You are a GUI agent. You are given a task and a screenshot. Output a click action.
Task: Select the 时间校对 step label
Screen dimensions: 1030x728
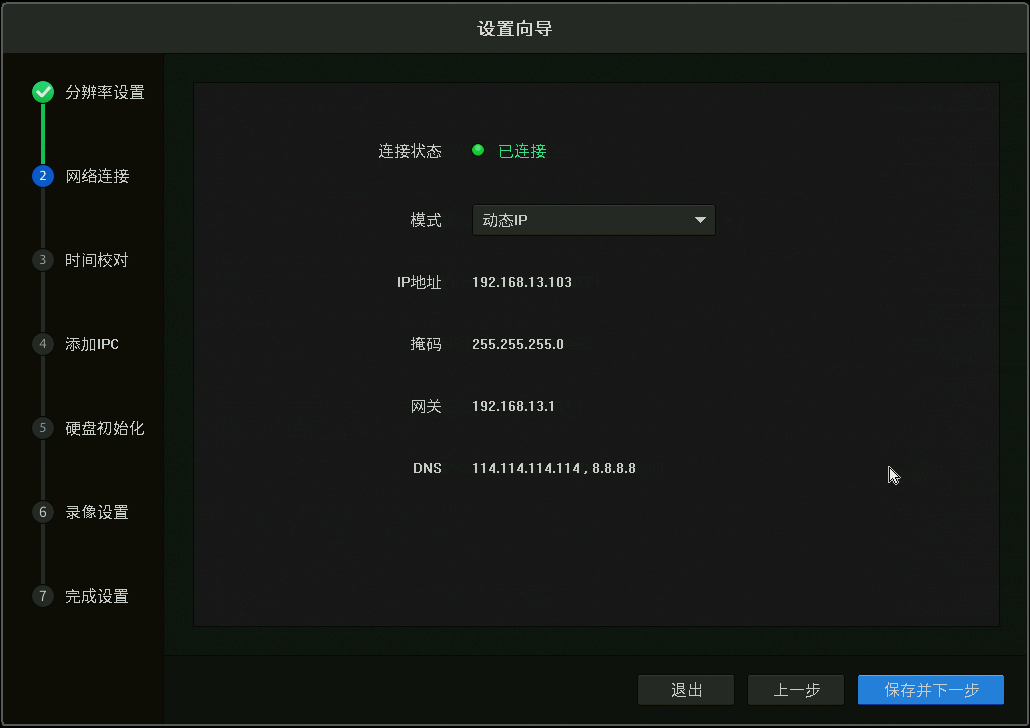tap(97, 260)
